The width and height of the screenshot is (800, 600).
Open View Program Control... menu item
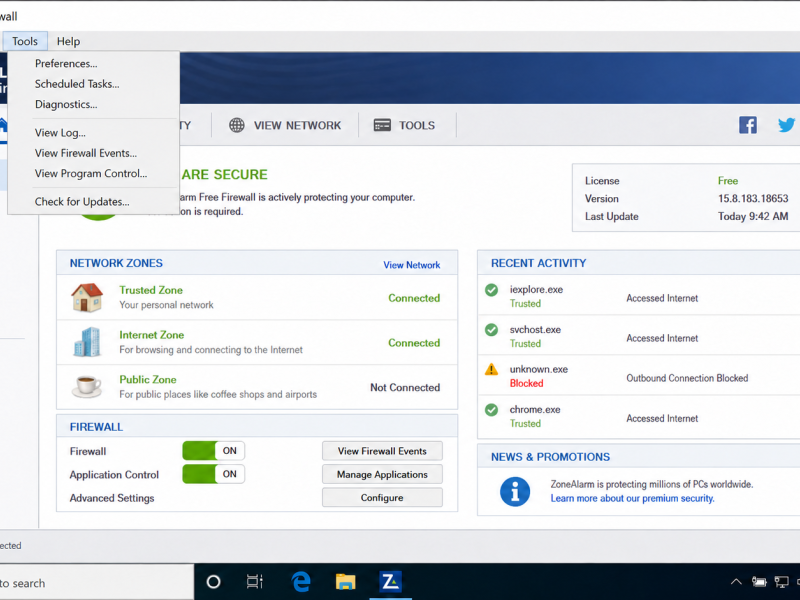(91, 174)
